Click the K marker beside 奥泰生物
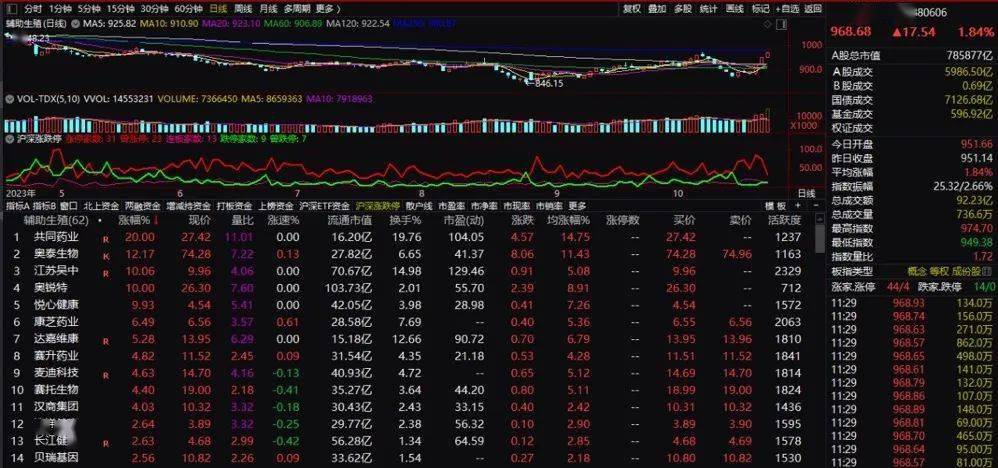 (x=105, y=255)
